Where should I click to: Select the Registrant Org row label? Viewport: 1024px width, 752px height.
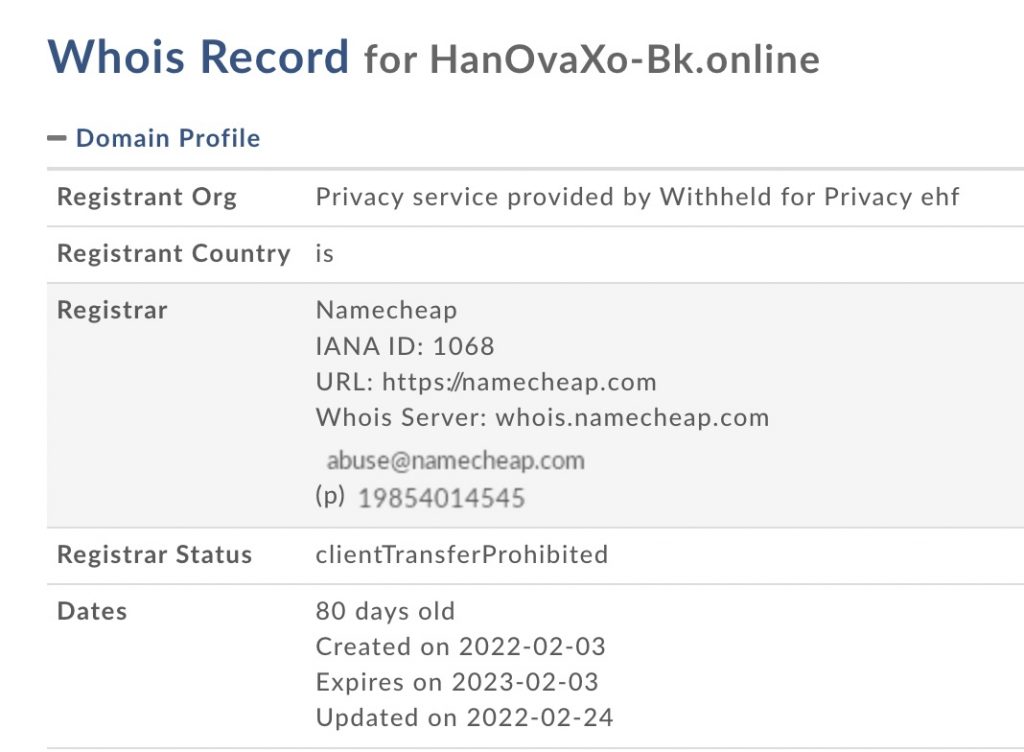(x=147, y=197)
